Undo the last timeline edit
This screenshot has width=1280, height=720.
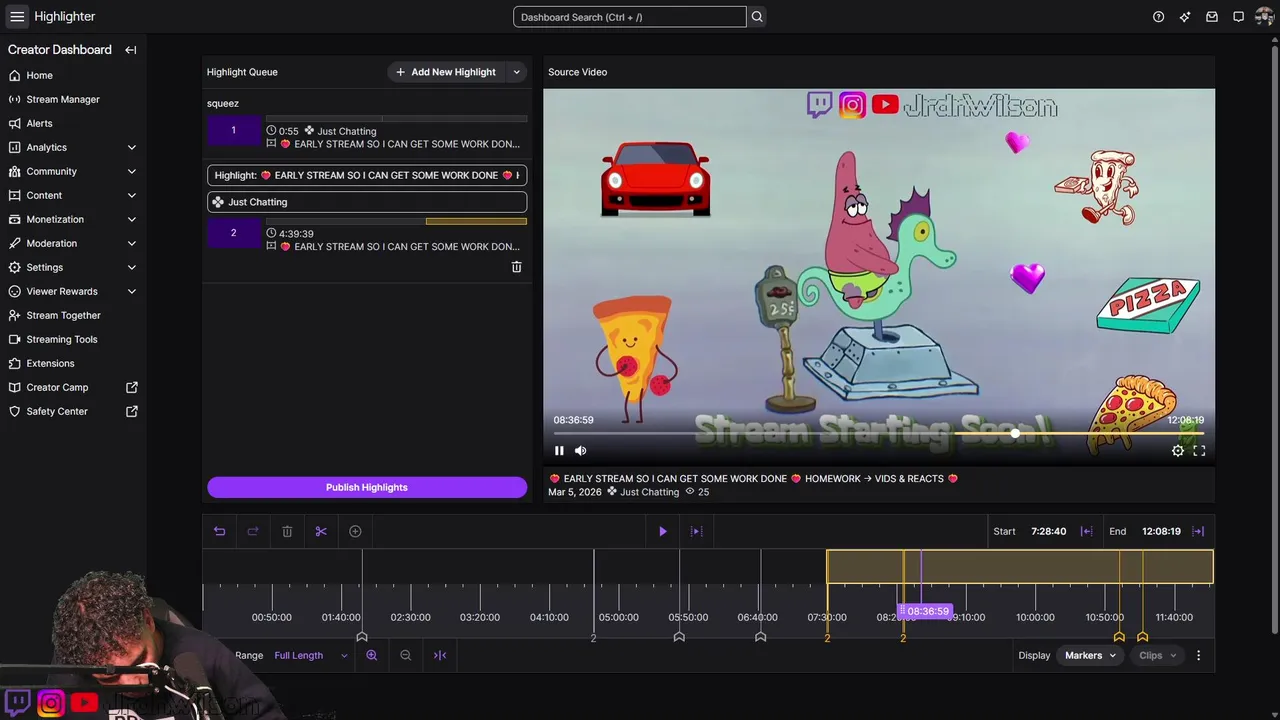click(x=219, y=532)
